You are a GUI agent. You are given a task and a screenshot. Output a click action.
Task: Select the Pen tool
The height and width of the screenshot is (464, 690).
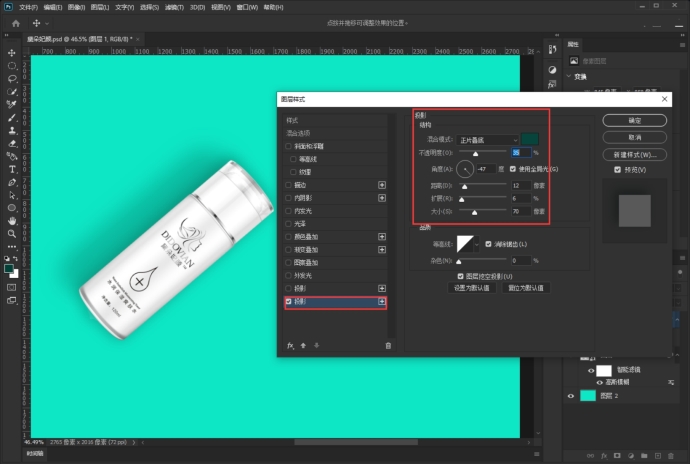[12, 182]
